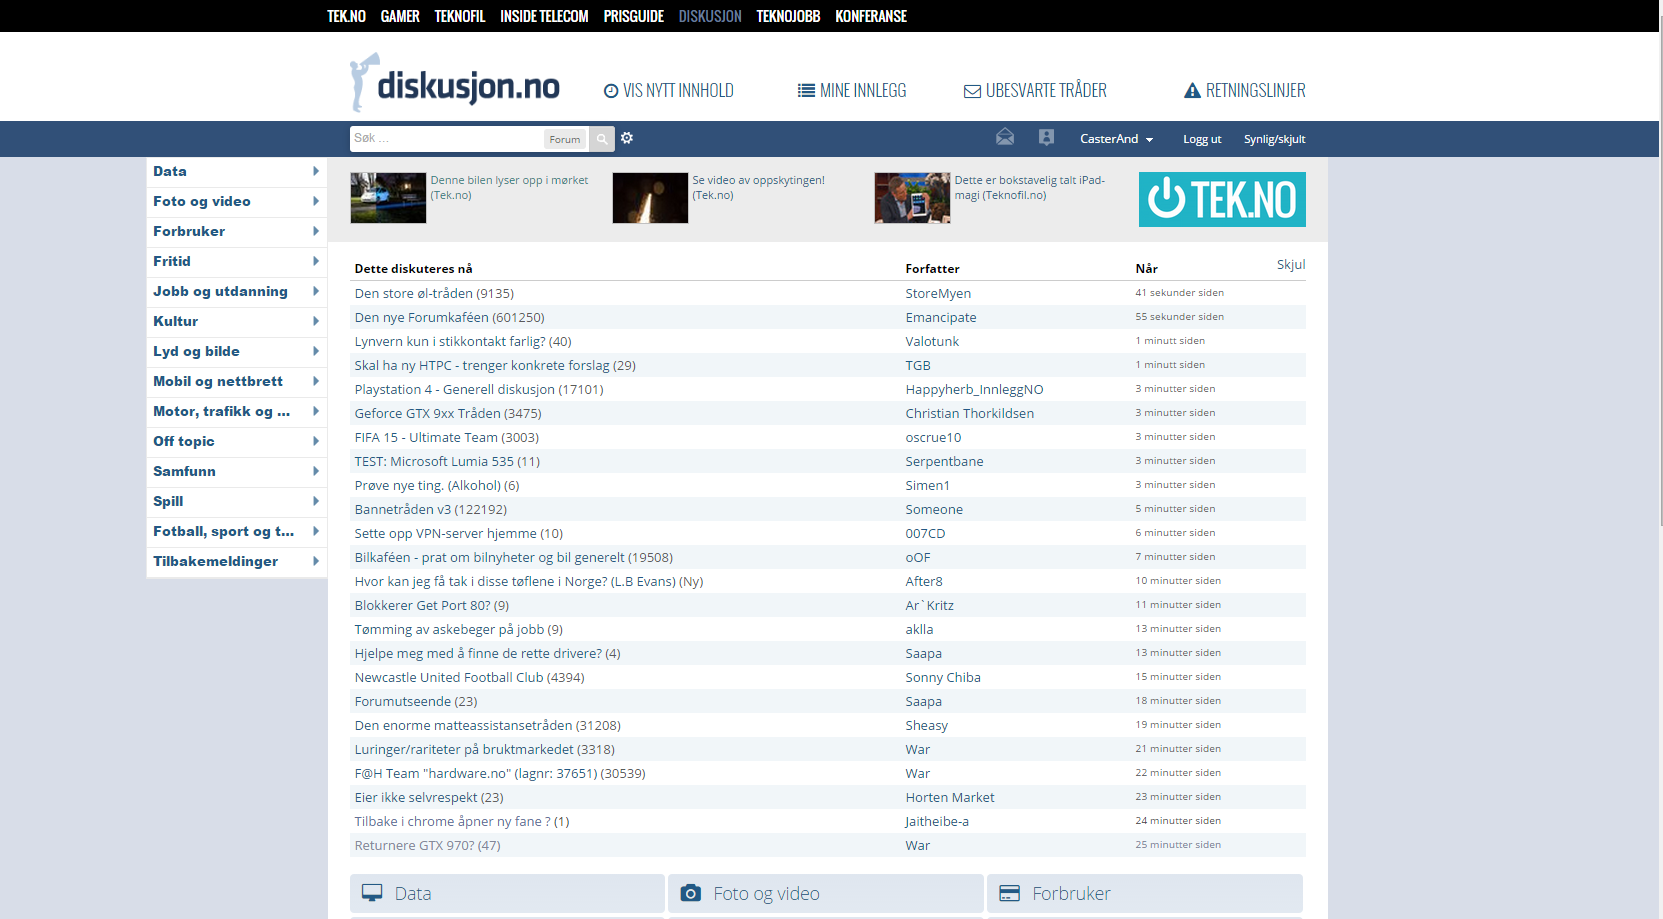Click the list icon beside Mine innlegg
Image resolution: width=1663 pixels, height=919 pixels.
pyautogui.click(x=806, y=91)
